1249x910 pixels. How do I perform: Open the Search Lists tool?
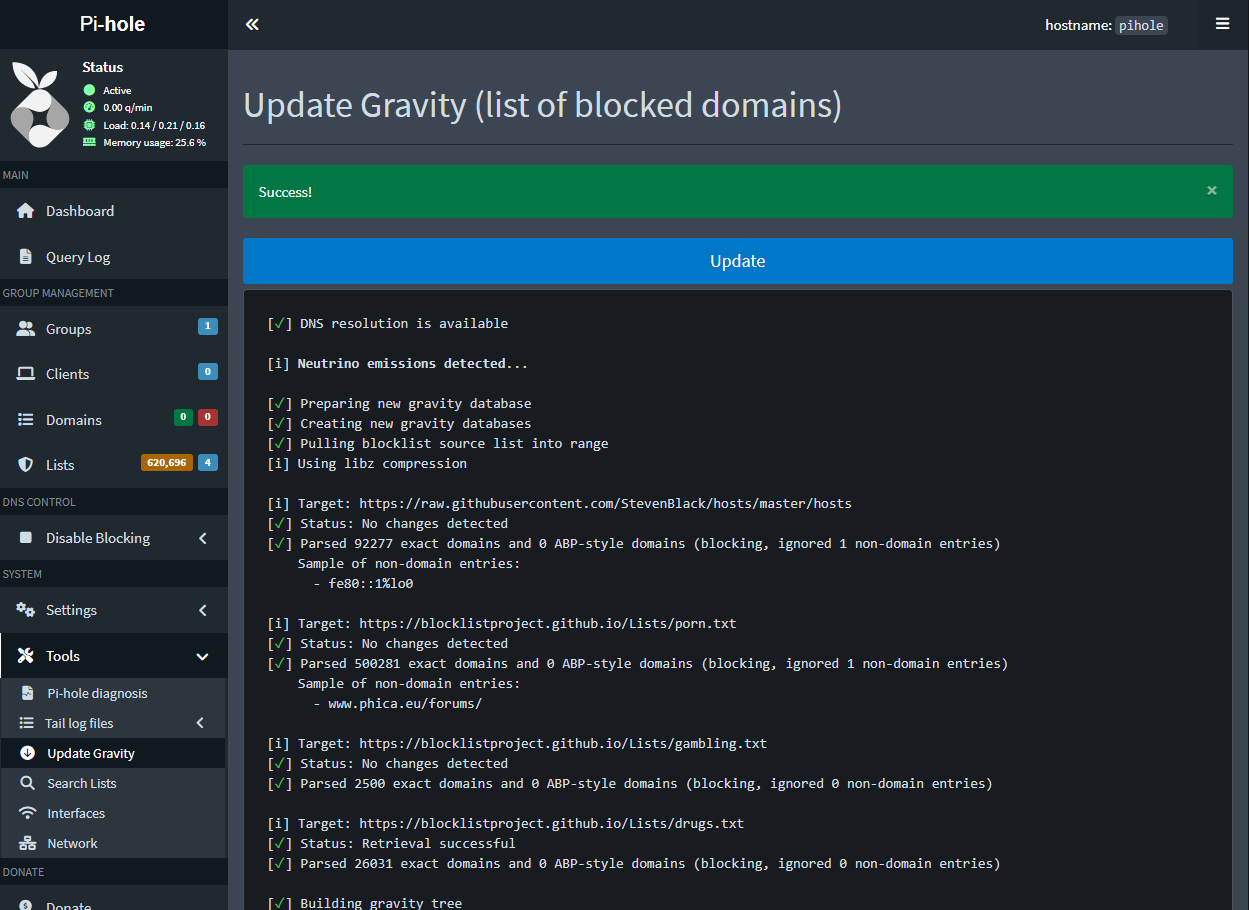114,783
